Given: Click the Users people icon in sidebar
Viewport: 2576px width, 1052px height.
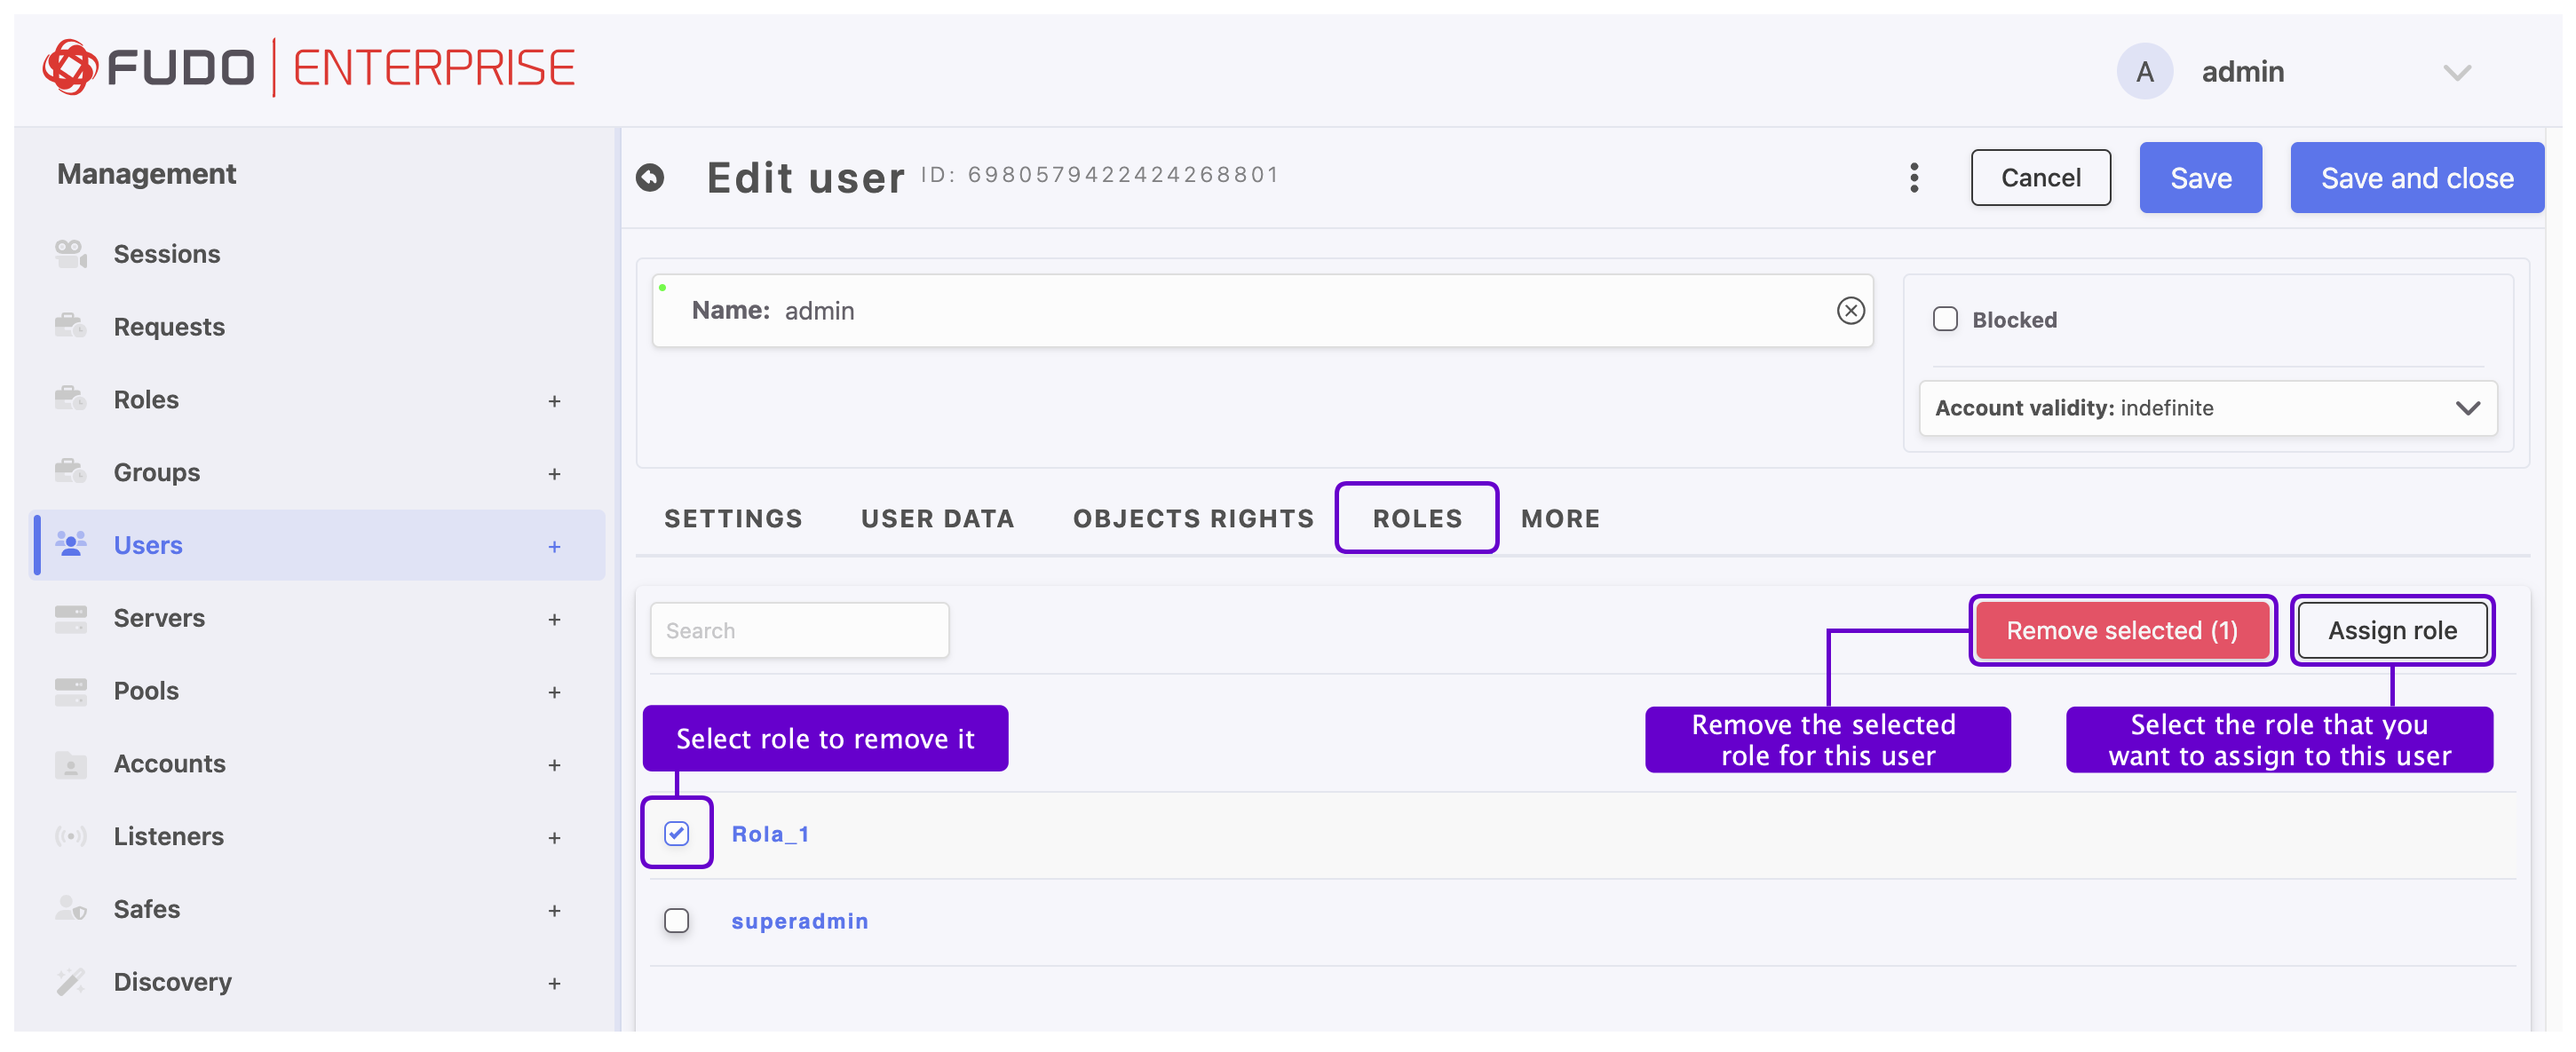Looking at the screenshot, I should (71, 545).
